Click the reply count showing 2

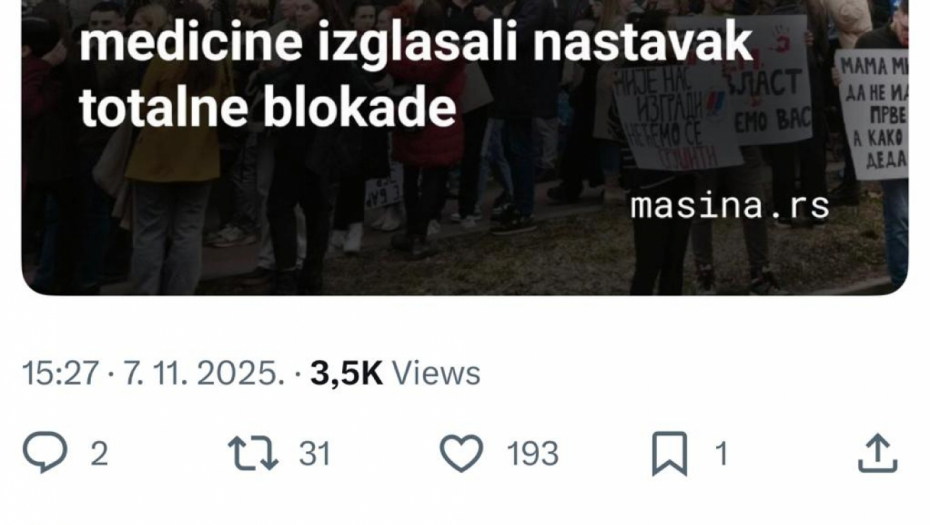pos(99,454)
